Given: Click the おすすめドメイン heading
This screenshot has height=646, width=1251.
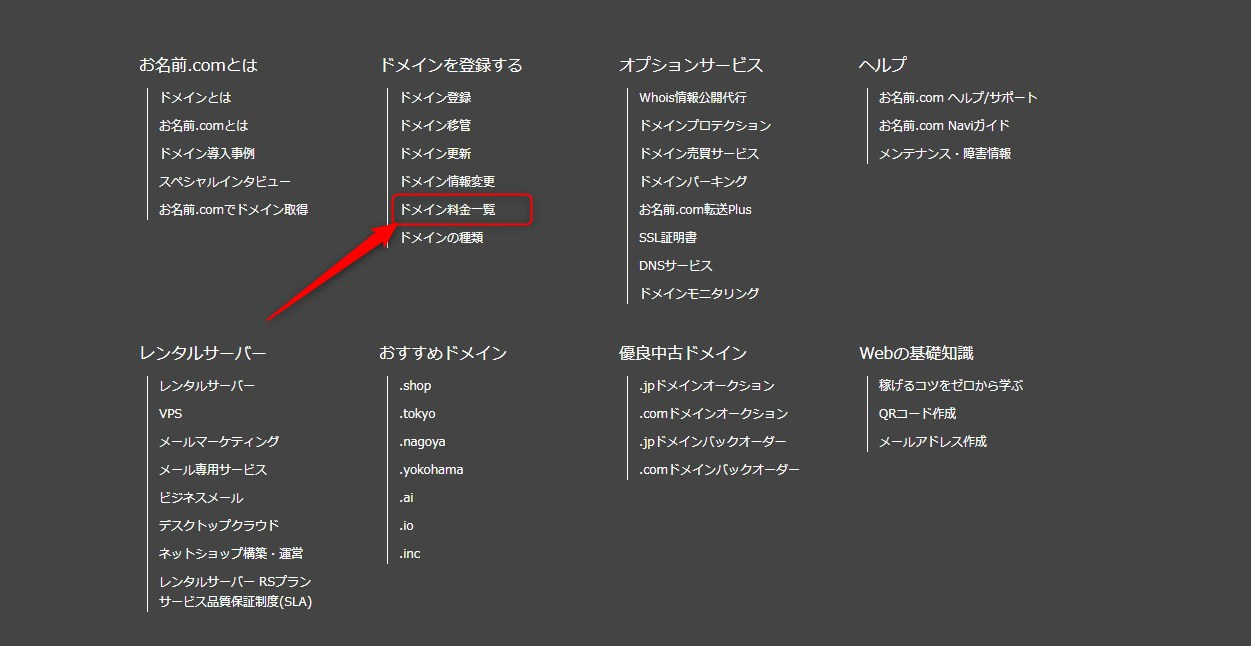Looking at the screenshot, I should click(443, 353).
